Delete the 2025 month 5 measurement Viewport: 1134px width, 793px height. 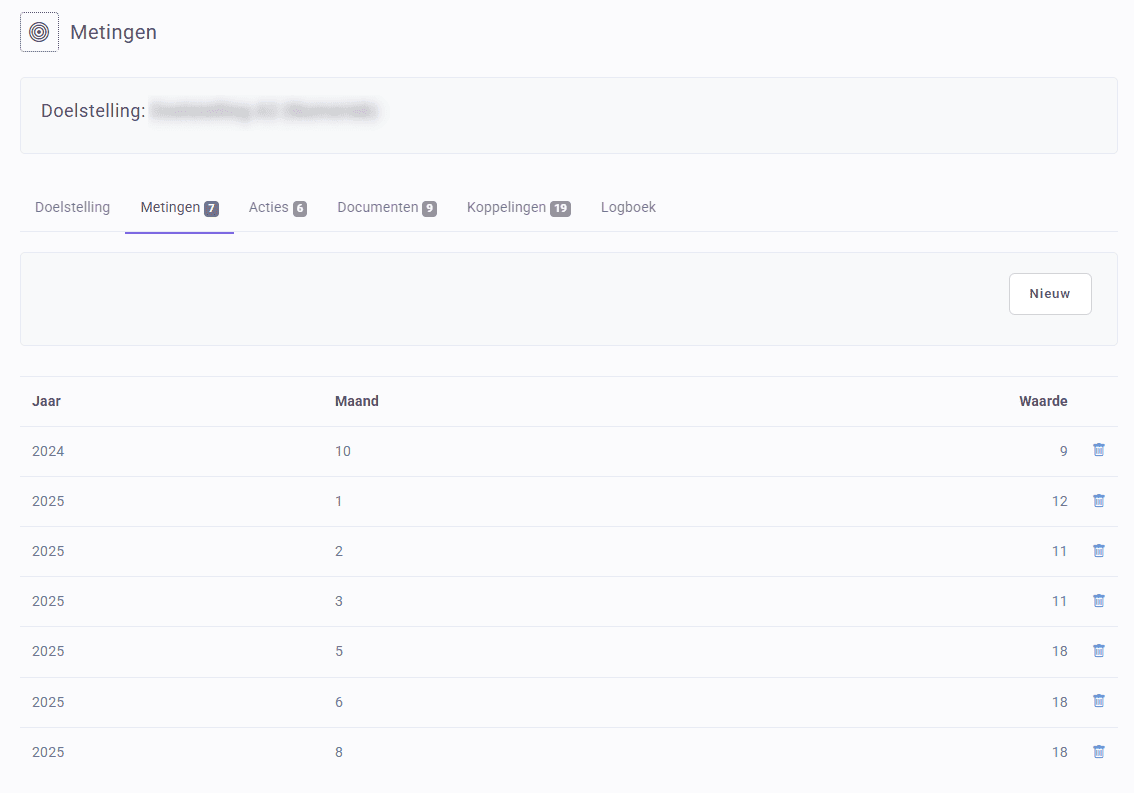1099,650
